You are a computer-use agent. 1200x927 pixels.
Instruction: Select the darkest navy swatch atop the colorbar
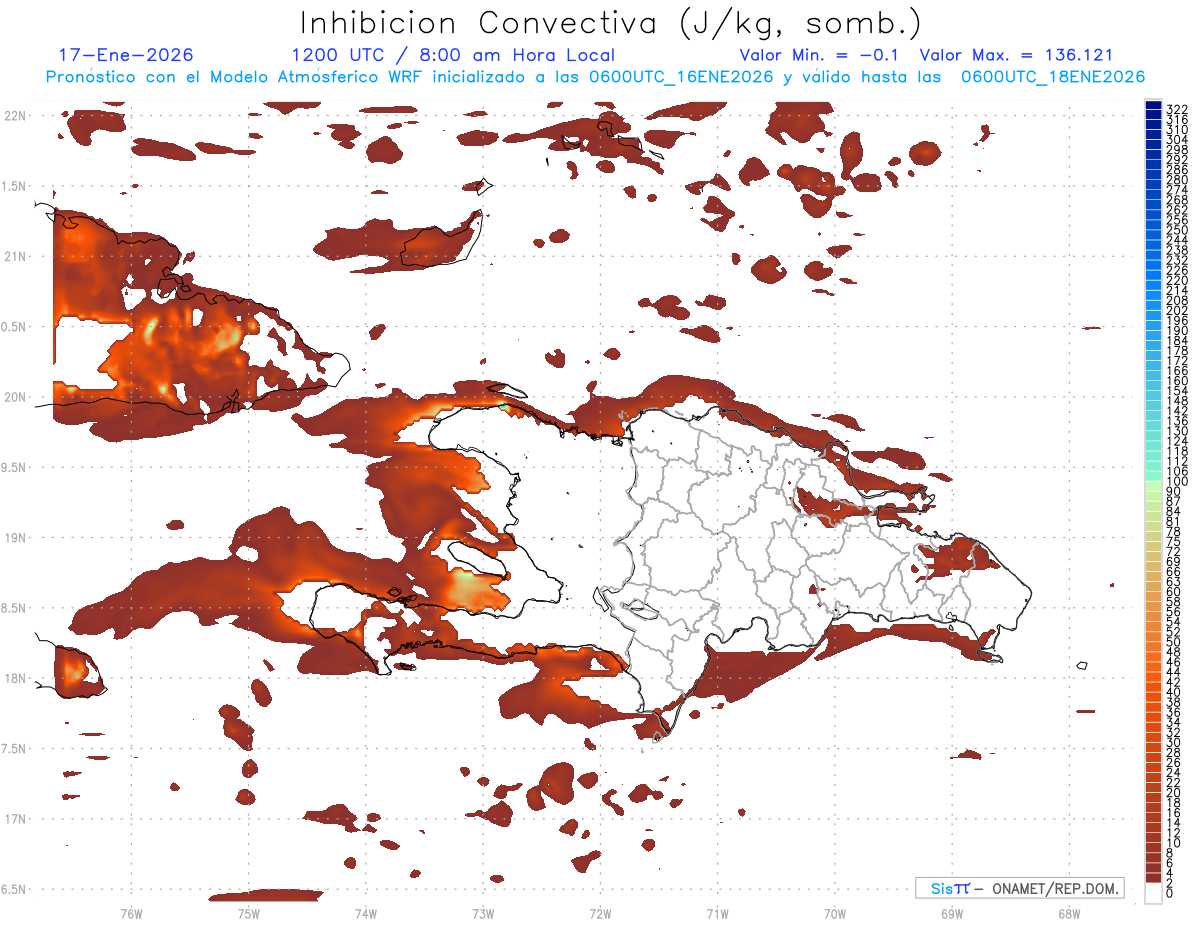1153,105
